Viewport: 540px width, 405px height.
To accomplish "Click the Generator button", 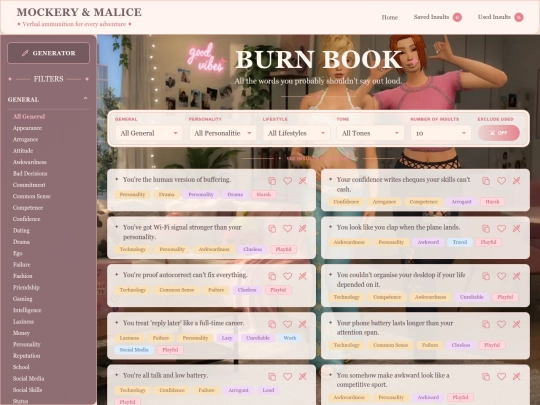I will (x=49, y=53).
